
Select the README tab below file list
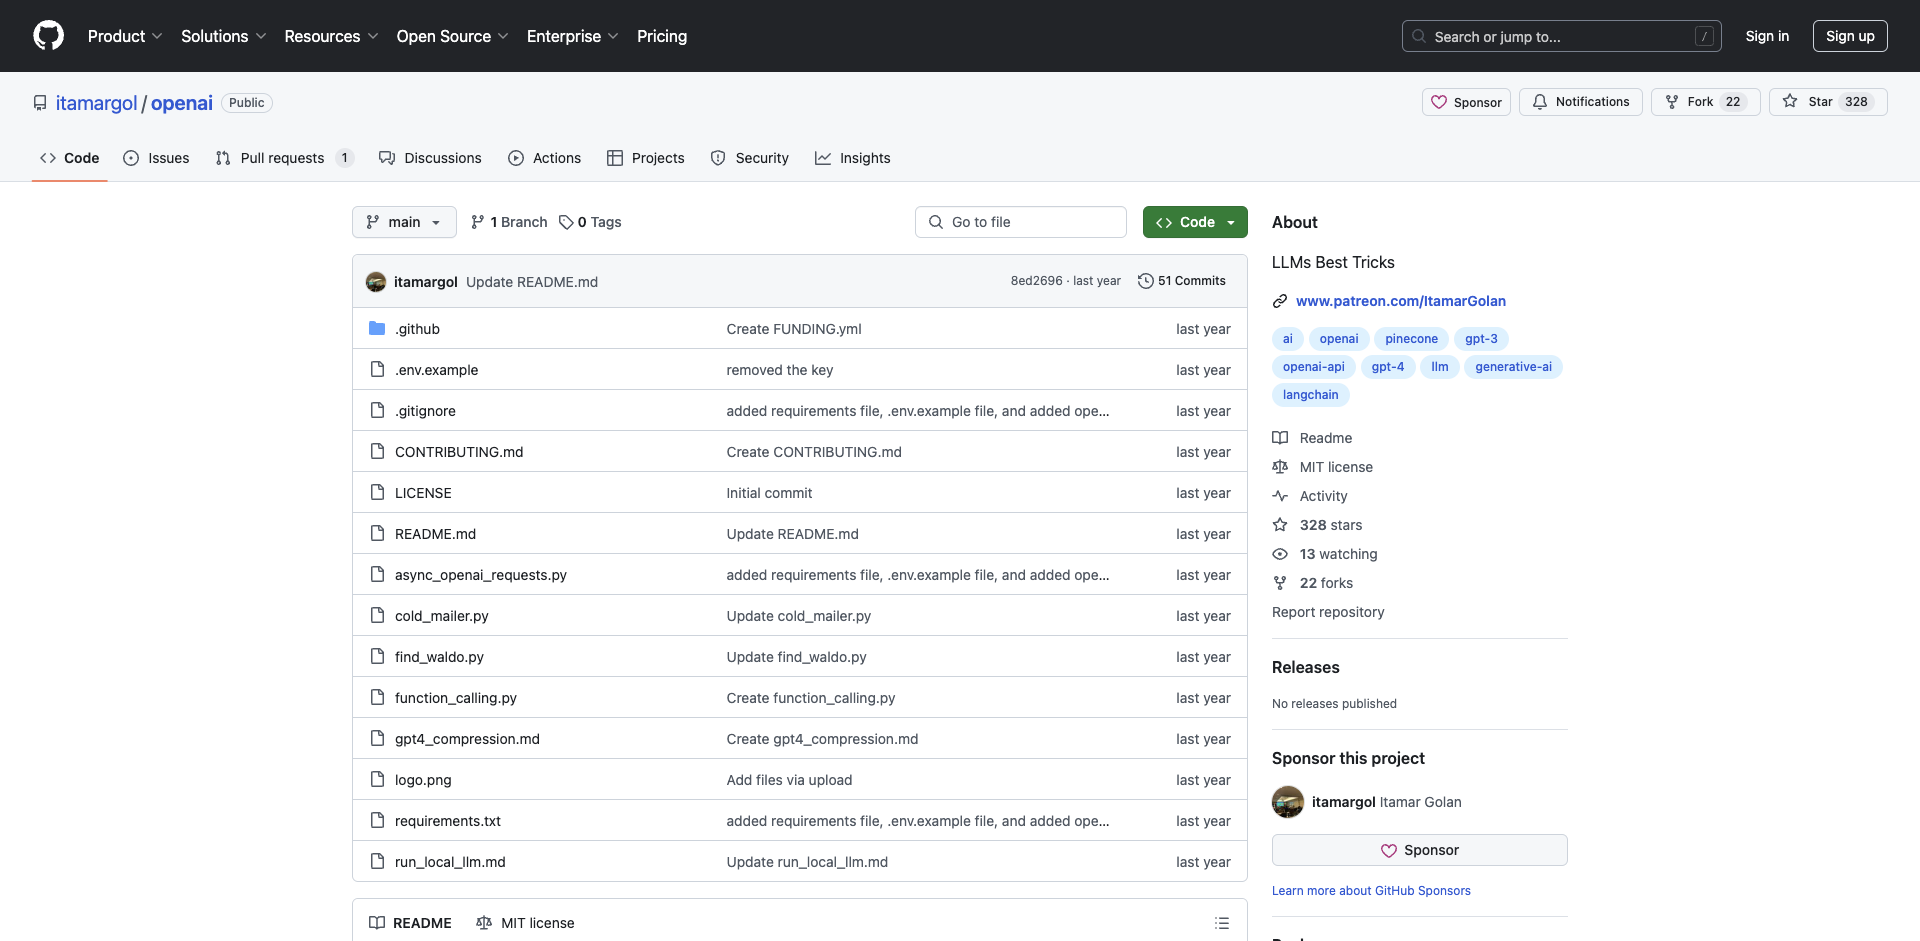410,923
